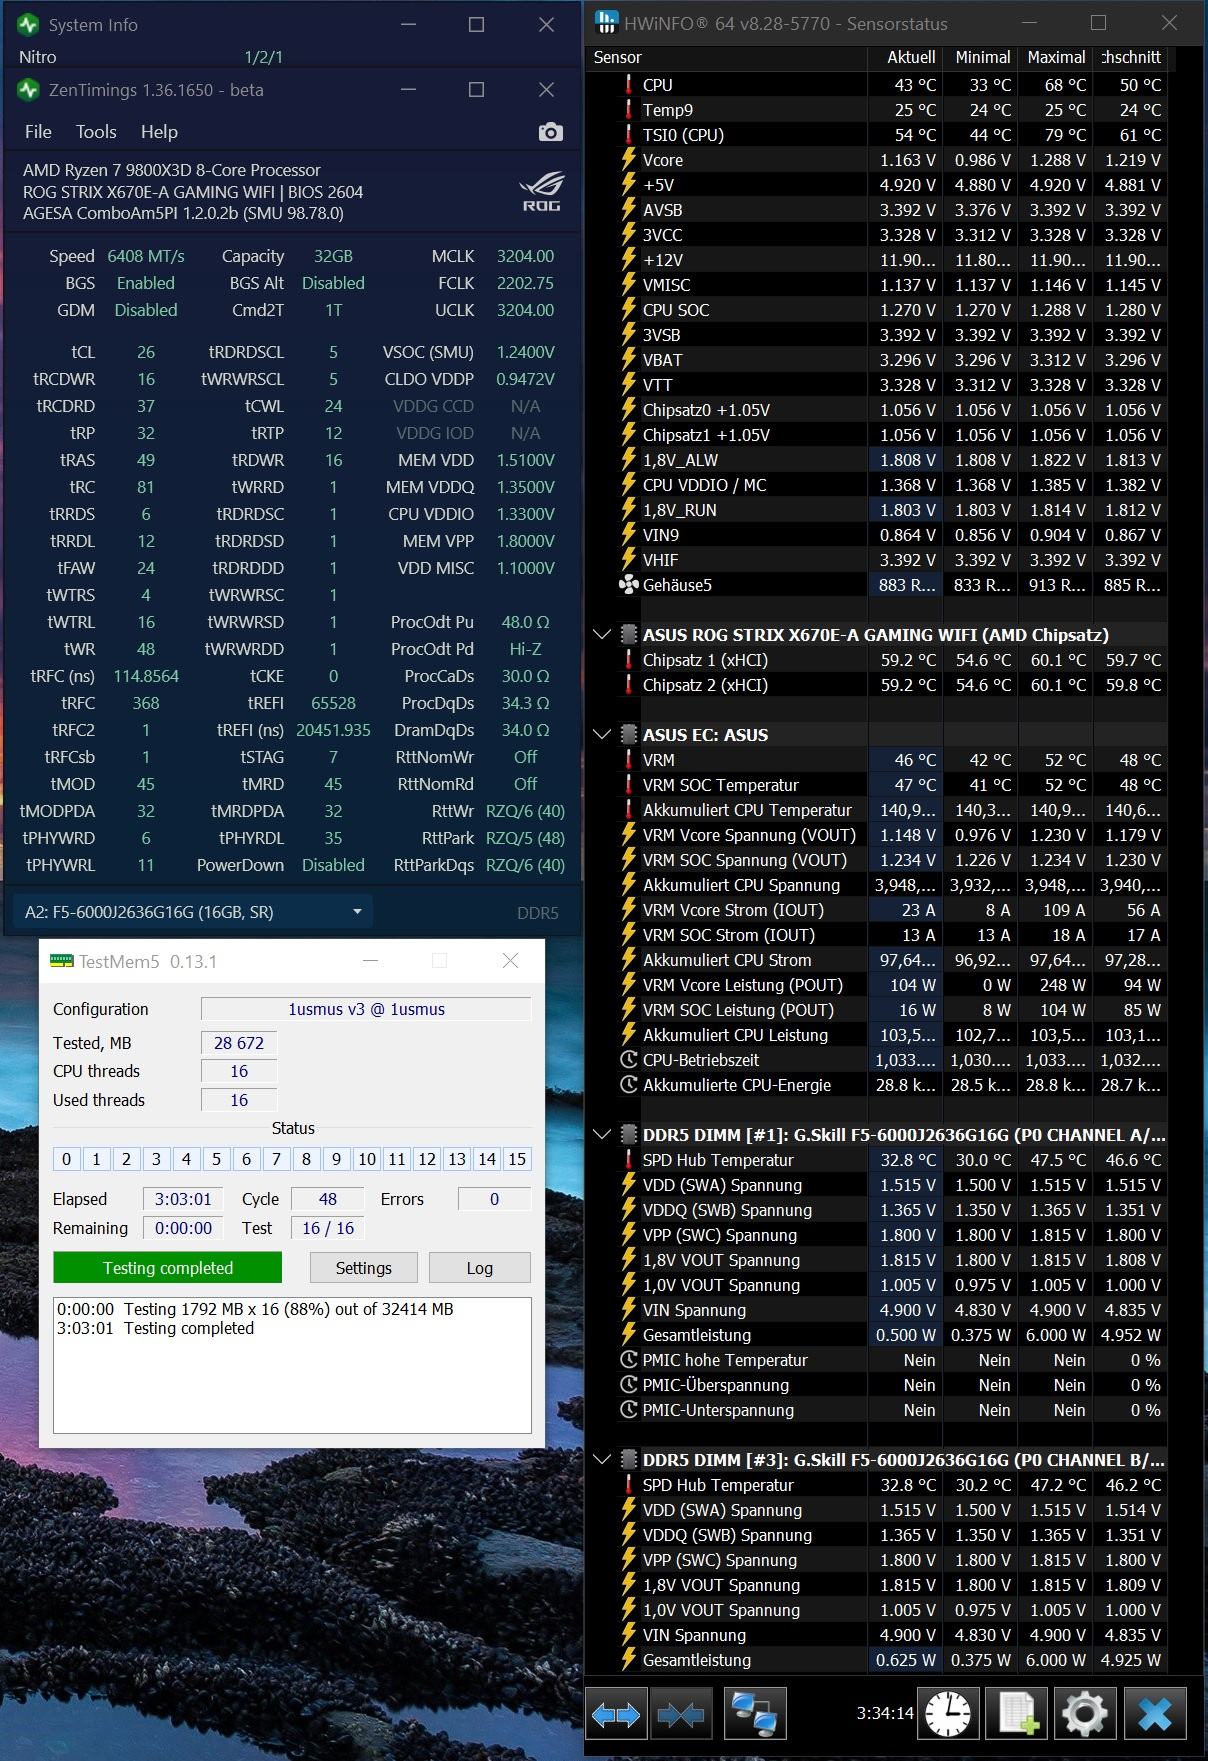Click the HWiNFO clock reset timer icon

pos(948,1714)
